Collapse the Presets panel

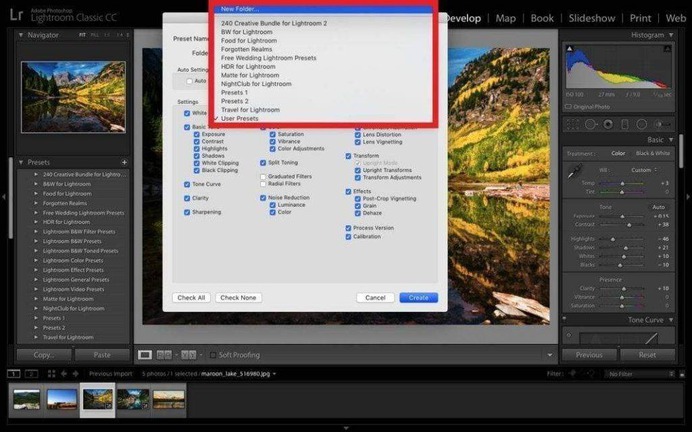coord(21,162)
